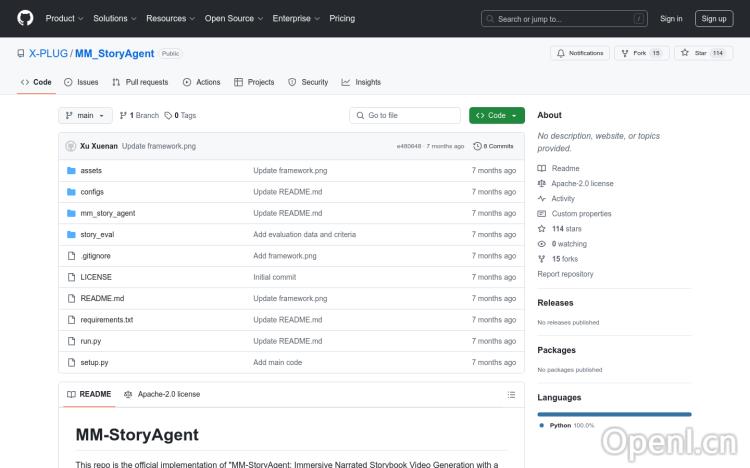Image resolution: width=750 pixels, height=468 pixels.
Task: Click the tag icon beside Tags
Action: 168,115
